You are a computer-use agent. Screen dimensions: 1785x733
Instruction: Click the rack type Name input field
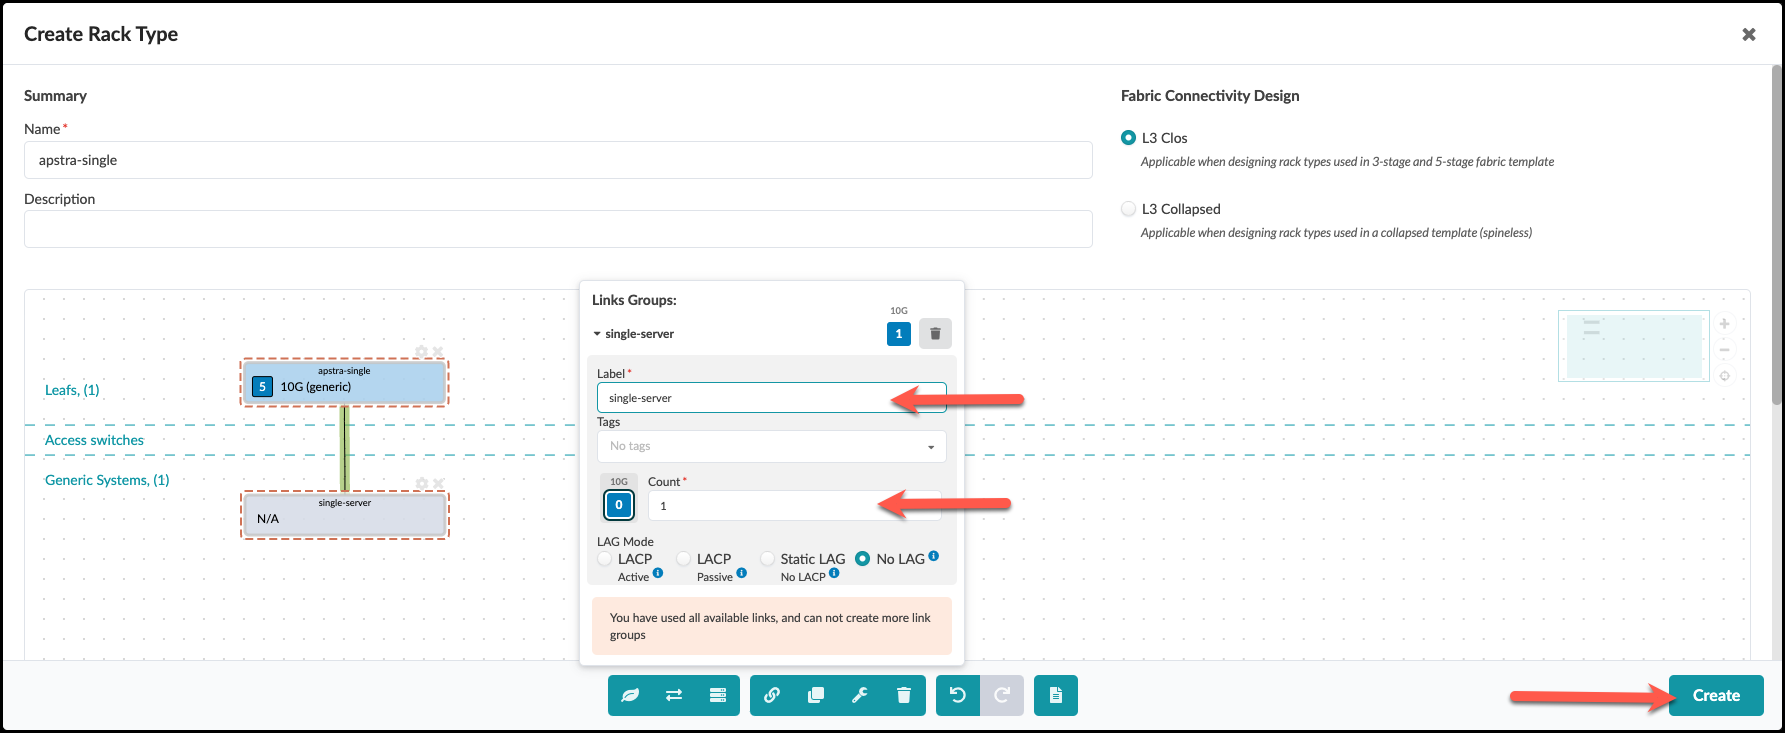click(x=557, y=160)
